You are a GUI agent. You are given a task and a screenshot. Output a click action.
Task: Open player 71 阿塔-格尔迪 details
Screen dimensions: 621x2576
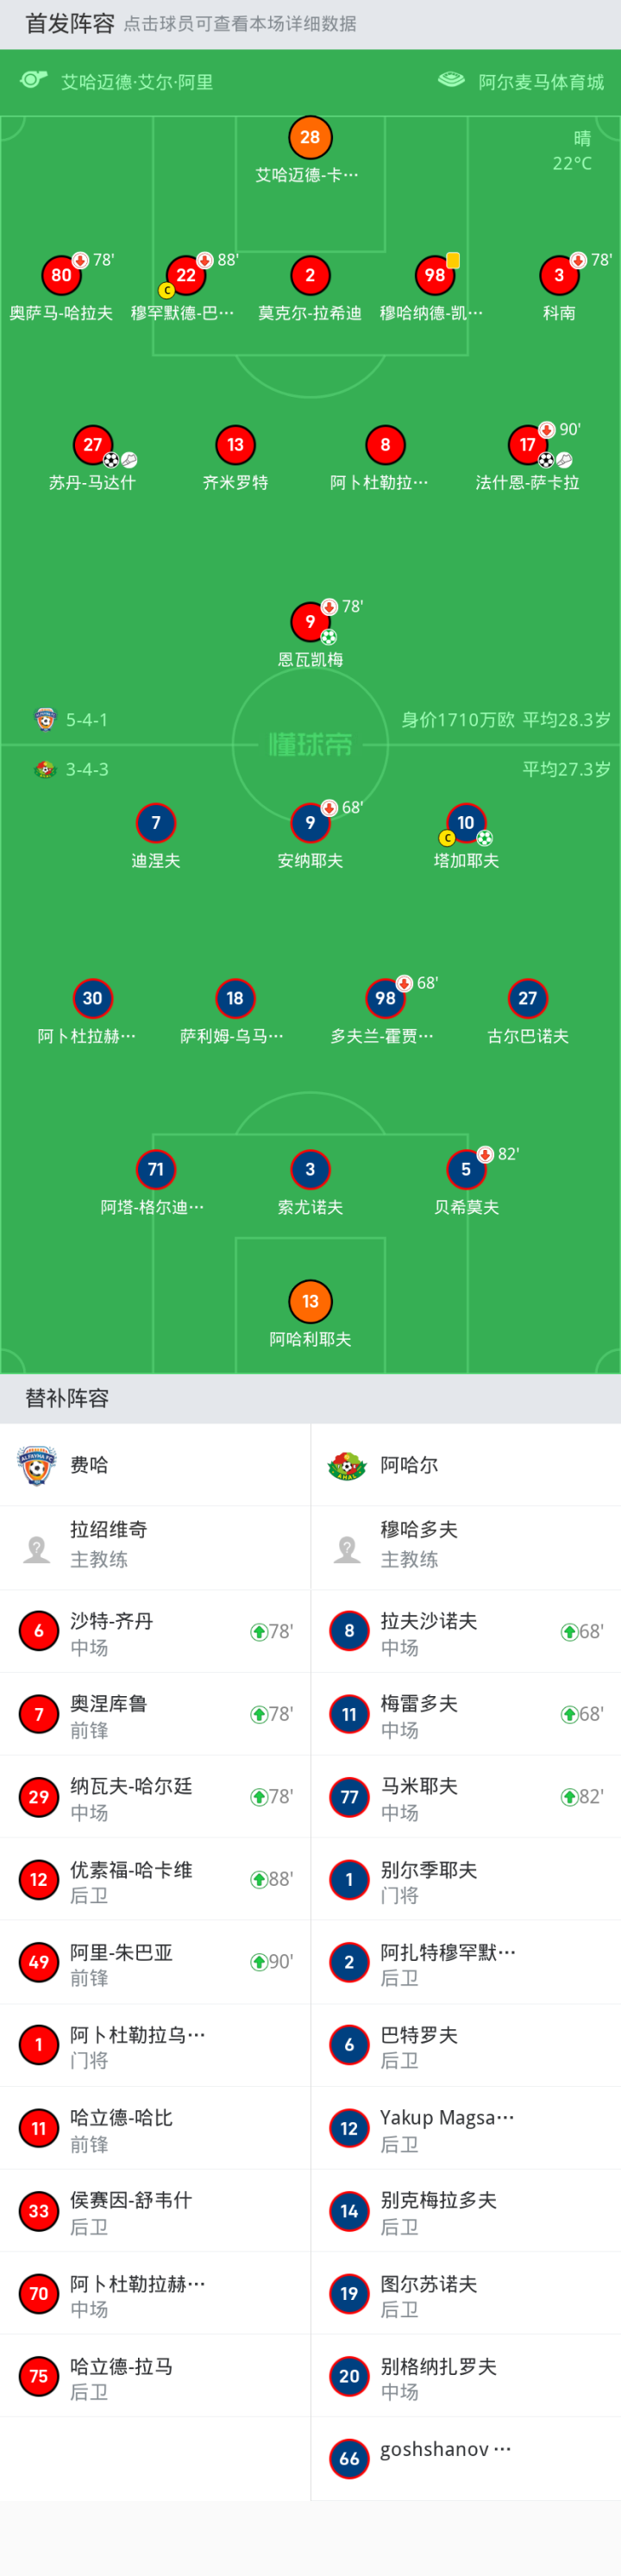pos(155,1170)
